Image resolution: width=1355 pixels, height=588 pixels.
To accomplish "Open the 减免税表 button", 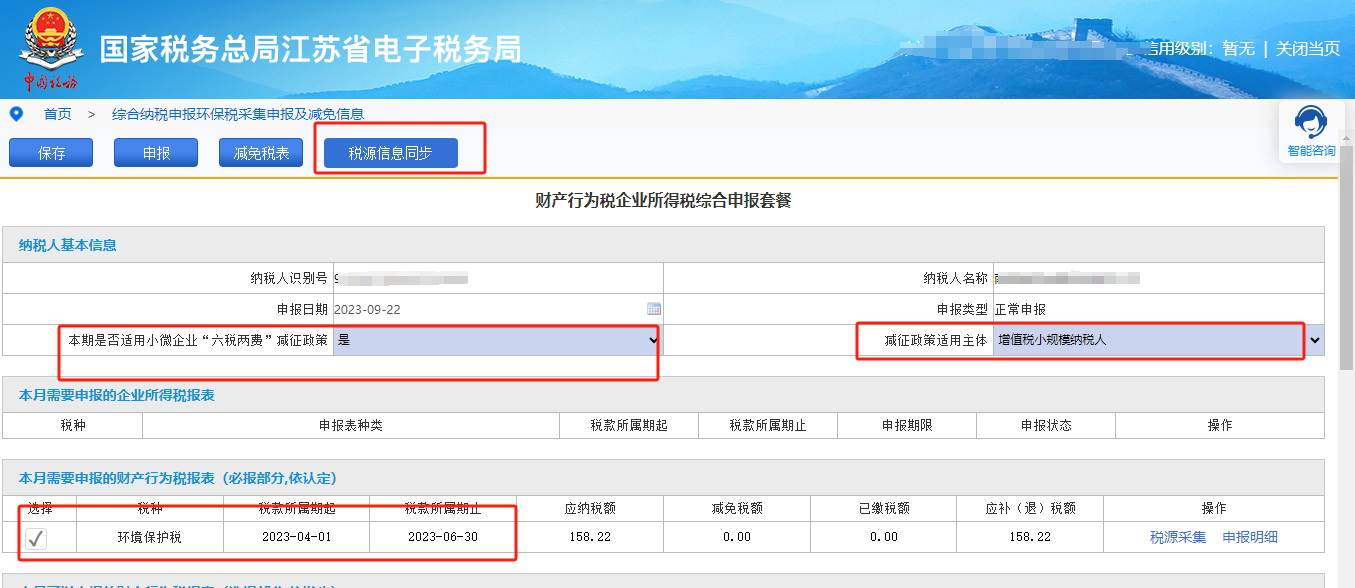I will [x=261, y=153].
